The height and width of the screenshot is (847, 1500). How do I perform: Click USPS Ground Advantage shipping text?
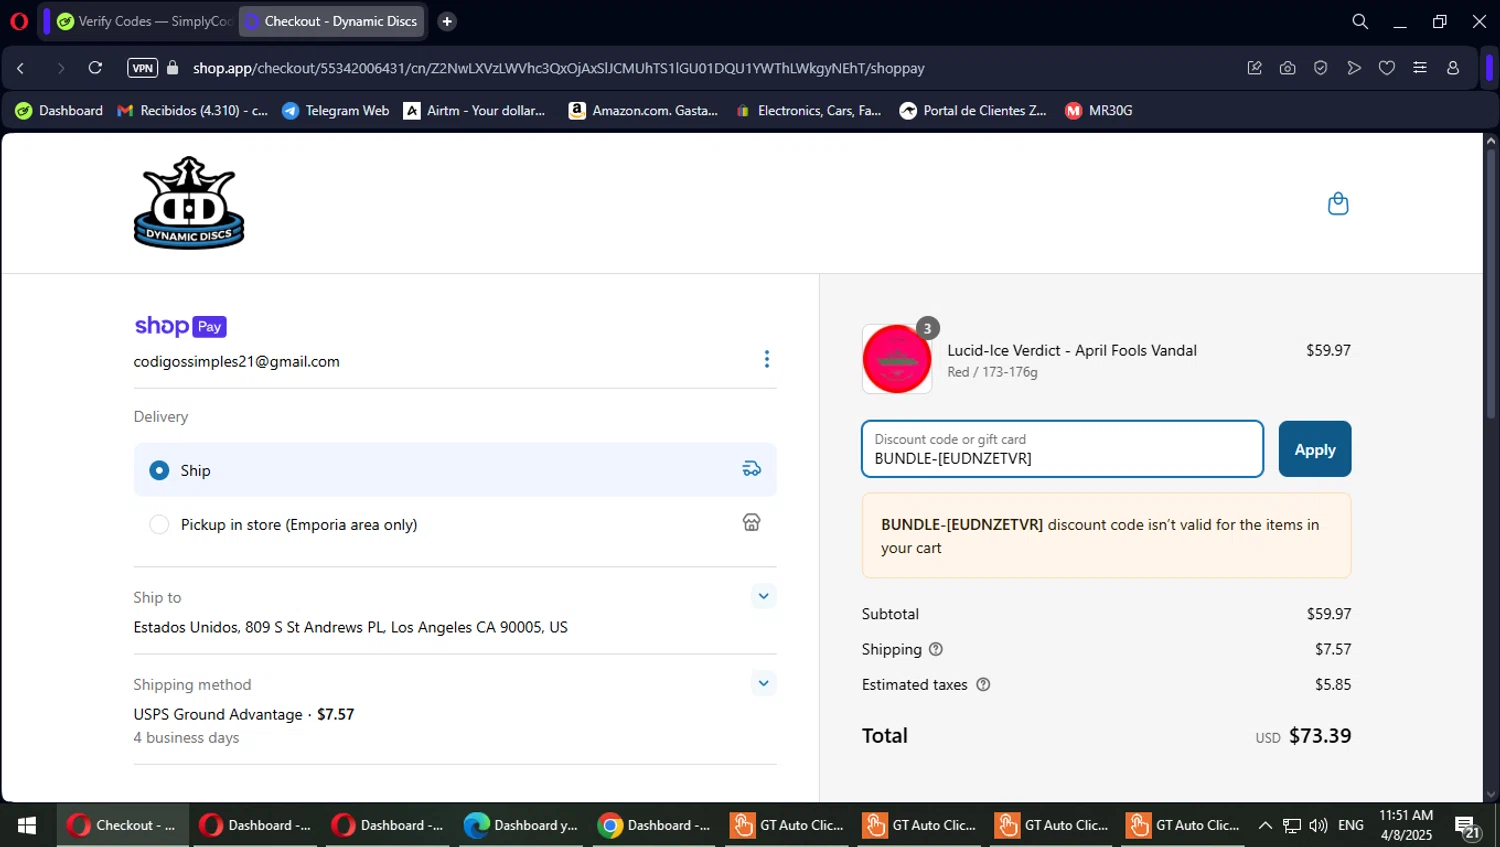218,714
